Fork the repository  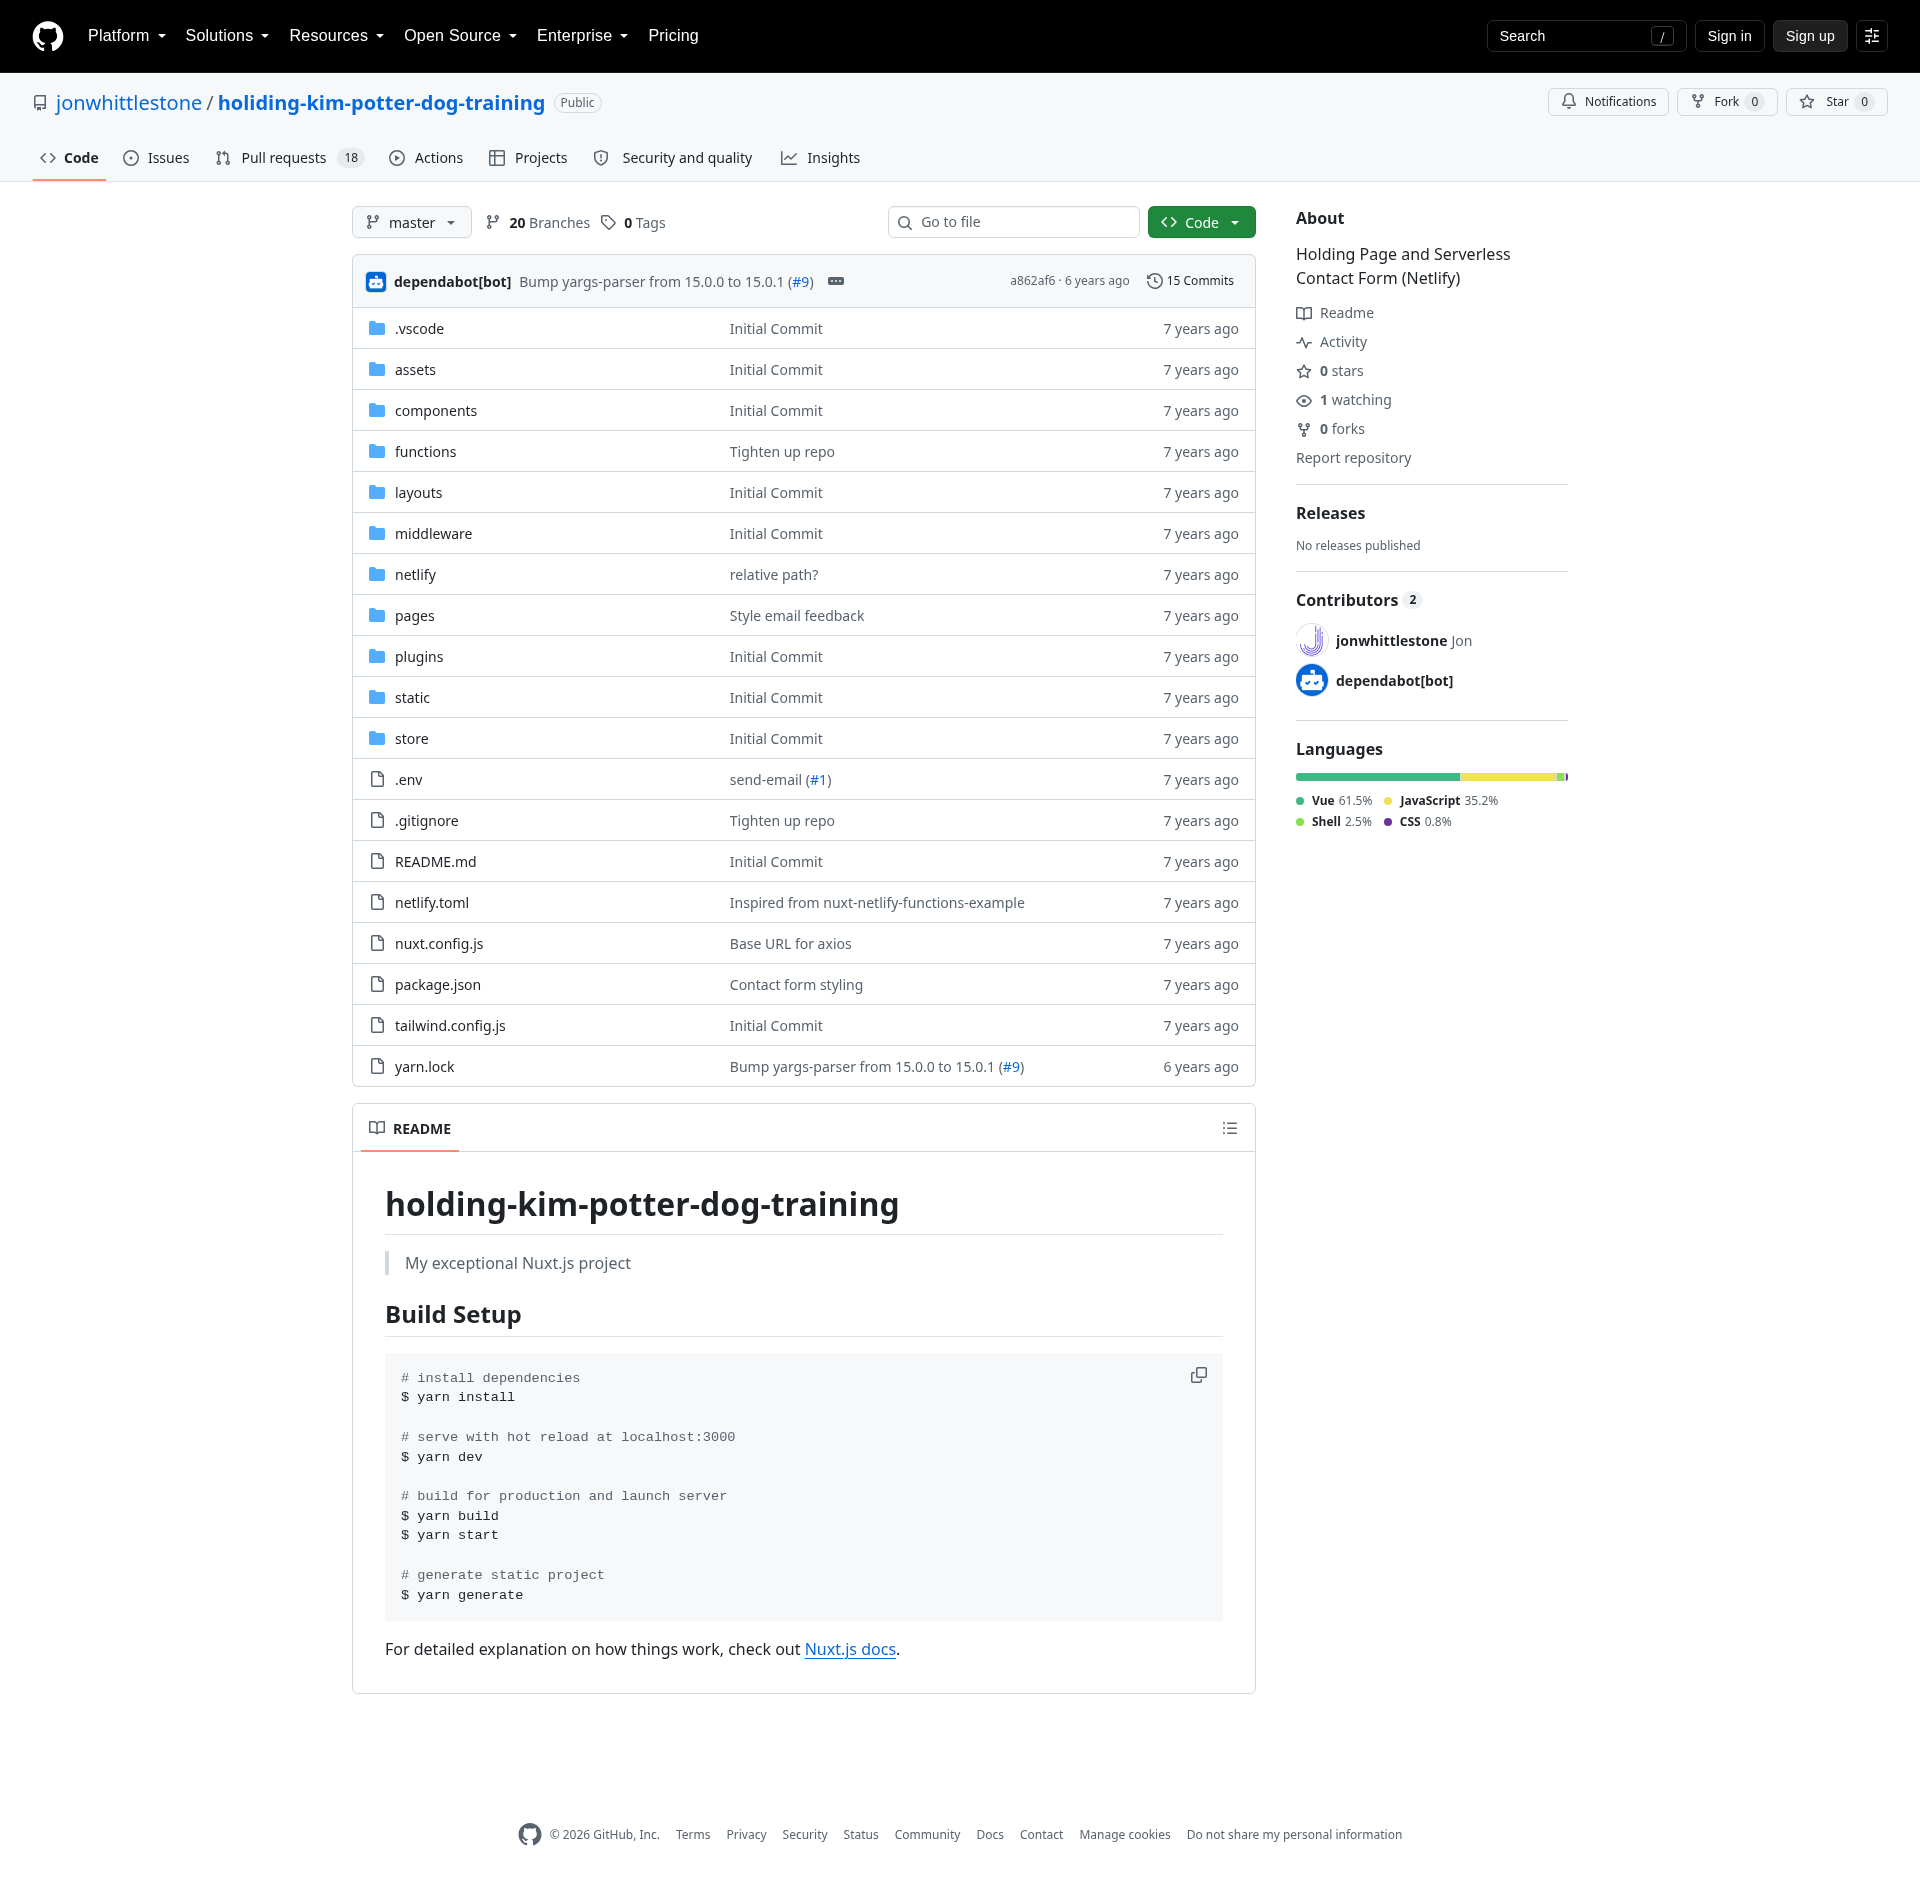point(1727,102)
